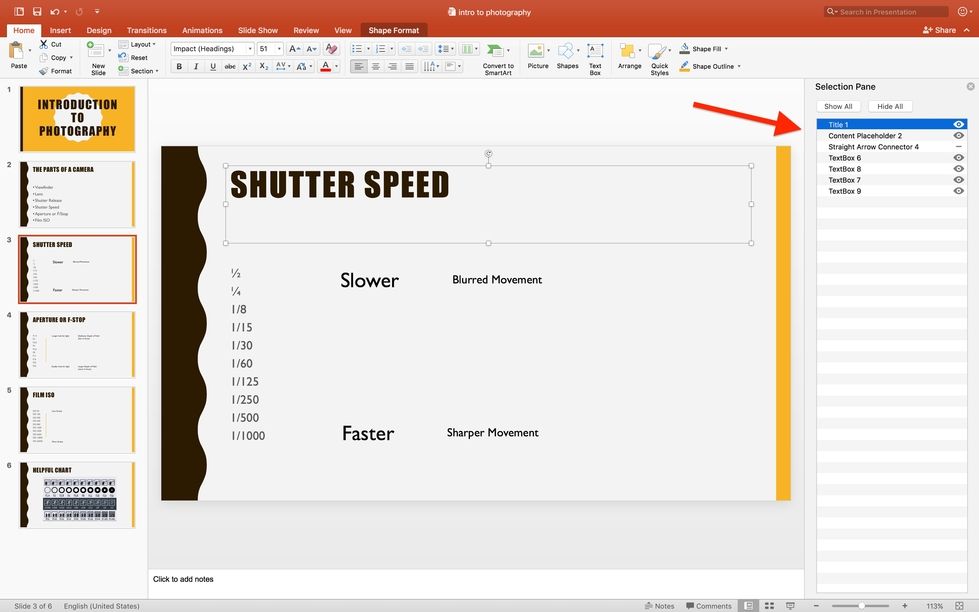
Task: Apply bold formatting with the B button
Action: (179, 67)
